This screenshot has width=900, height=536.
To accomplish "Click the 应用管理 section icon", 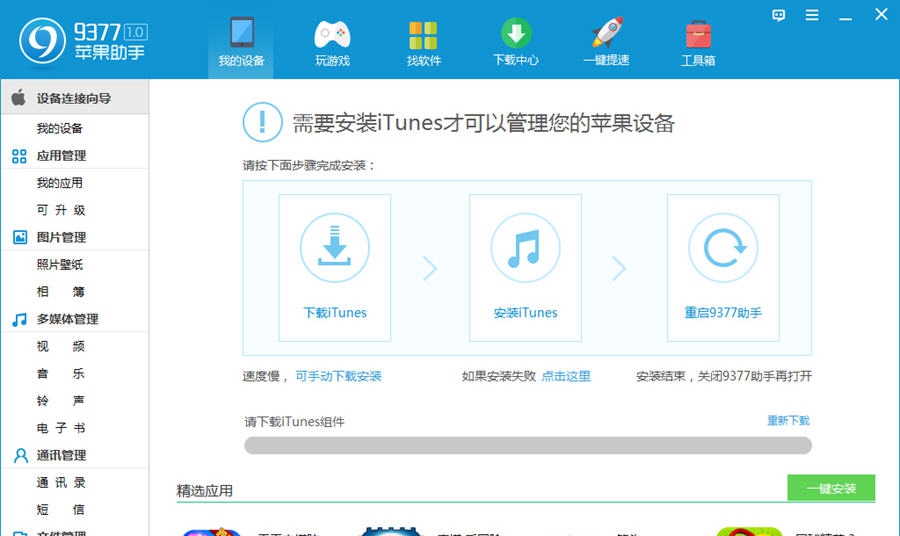I will (x=19, y=156).
